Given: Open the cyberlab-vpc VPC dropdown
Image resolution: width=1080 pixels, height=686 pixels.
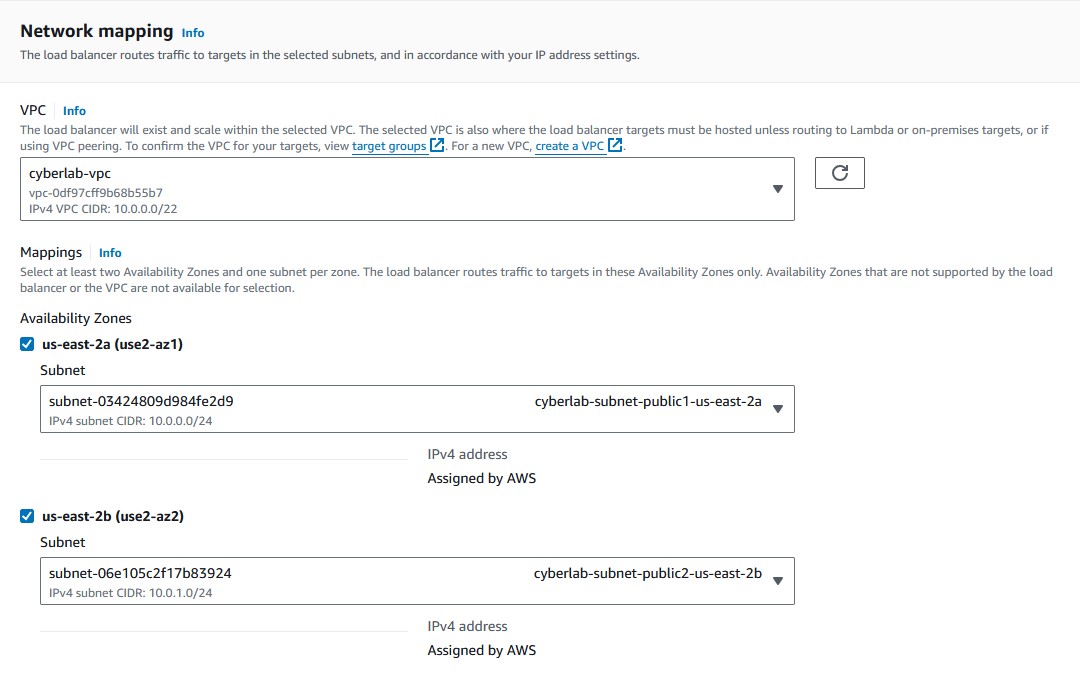Looking at the screenshot, I should [x=407, y=189].
